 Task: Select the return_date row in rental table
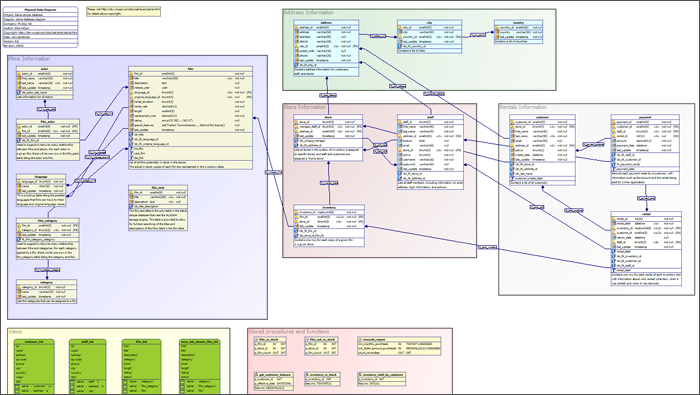[x=646, y=237]
